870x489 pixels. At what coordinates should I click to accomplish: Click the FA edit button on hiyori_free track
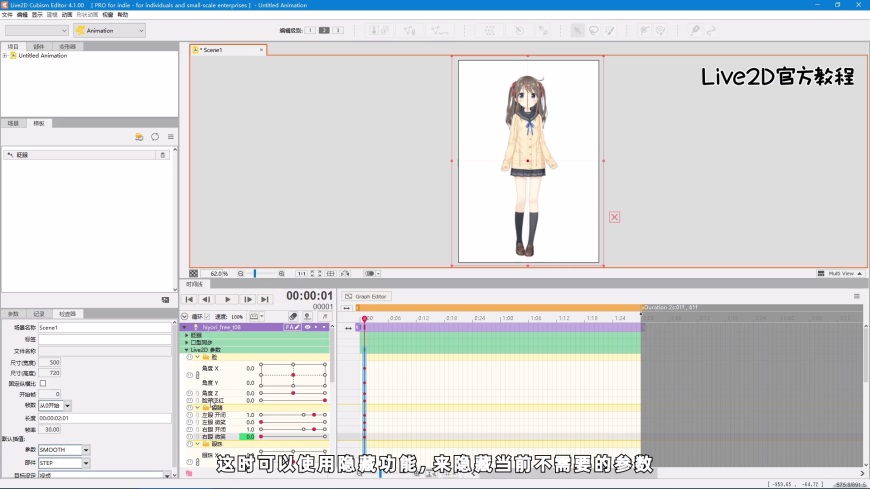click(x=292, y=327)
